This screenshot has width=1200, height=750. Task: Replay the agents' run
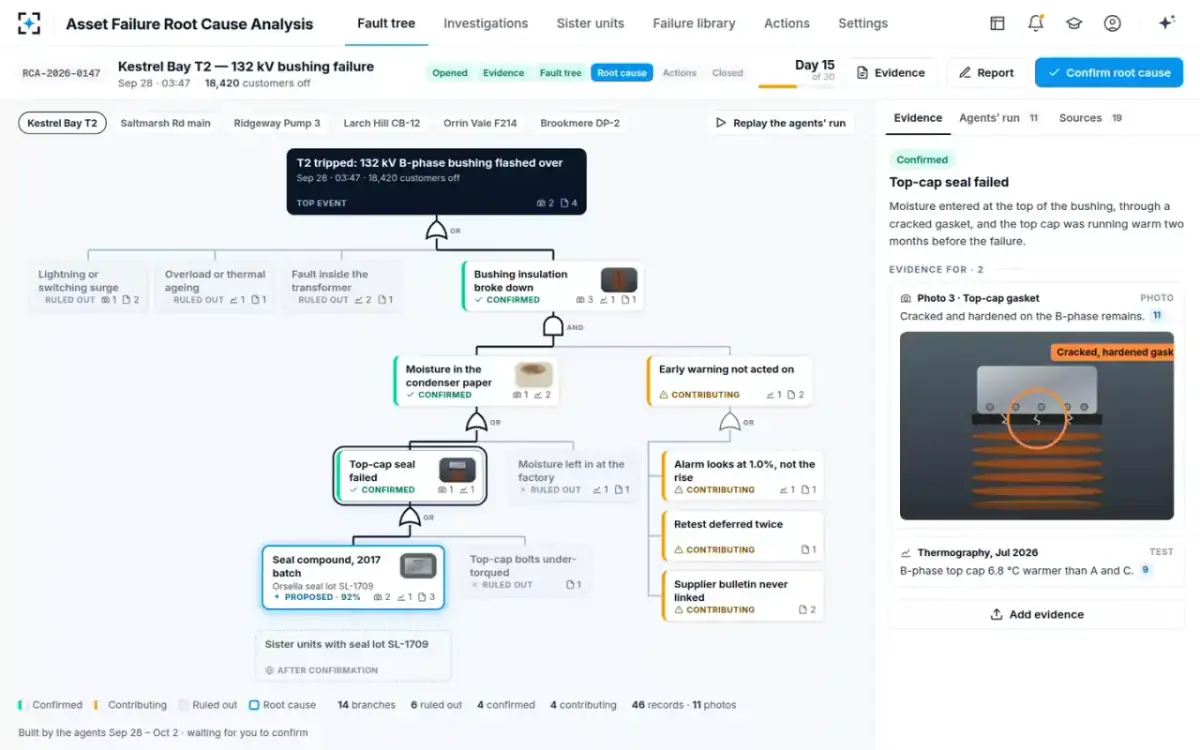pyautogui.click(x=780, y=123)
